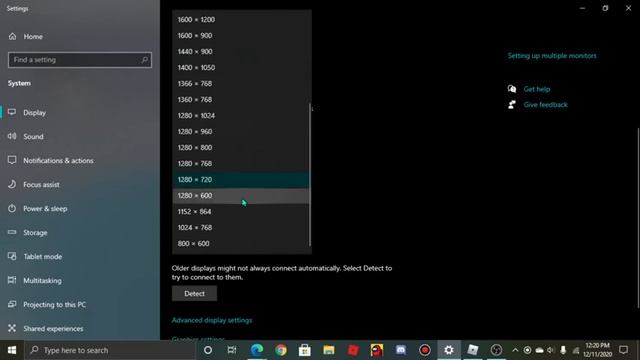Choose 1600 × 900 resolution

[x=241, y=36]
